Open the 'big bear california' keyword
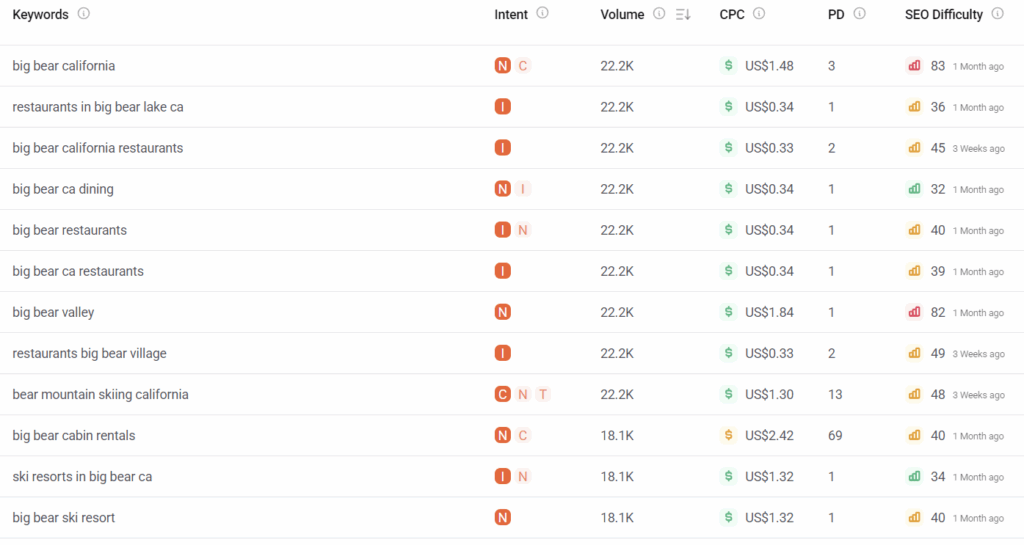The width and height of the screenshot is (1024, 545). pyautogui.click(x=63, y=66)
